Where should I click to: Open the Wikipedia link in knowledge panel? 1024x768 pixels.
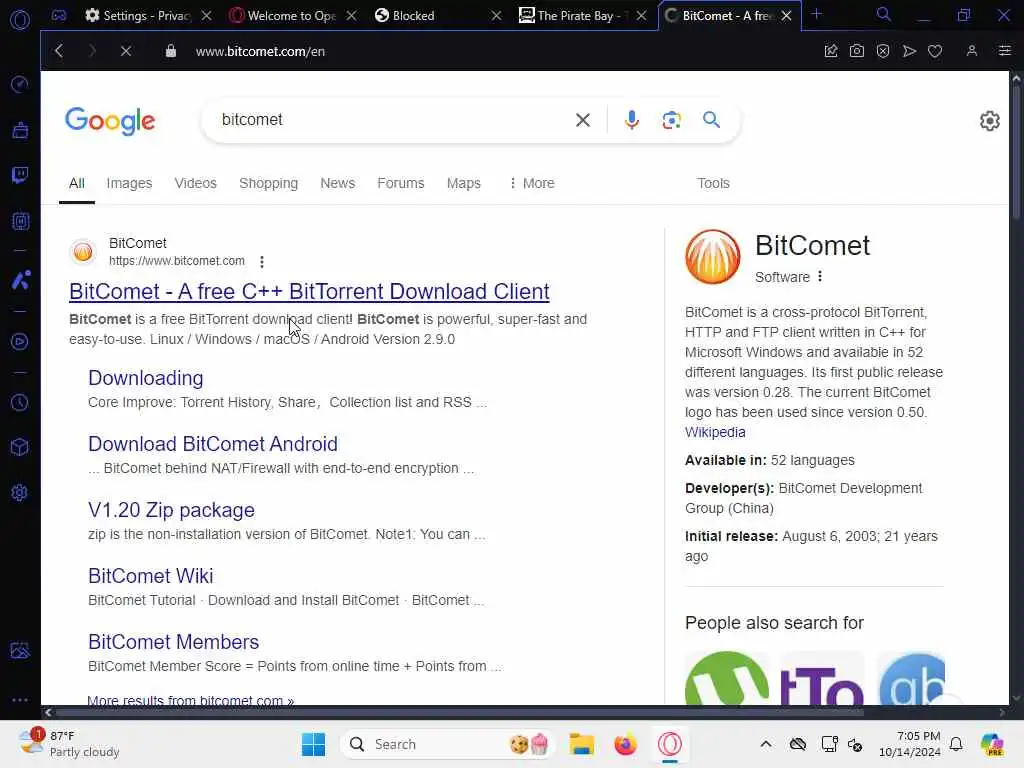(715, 432)
